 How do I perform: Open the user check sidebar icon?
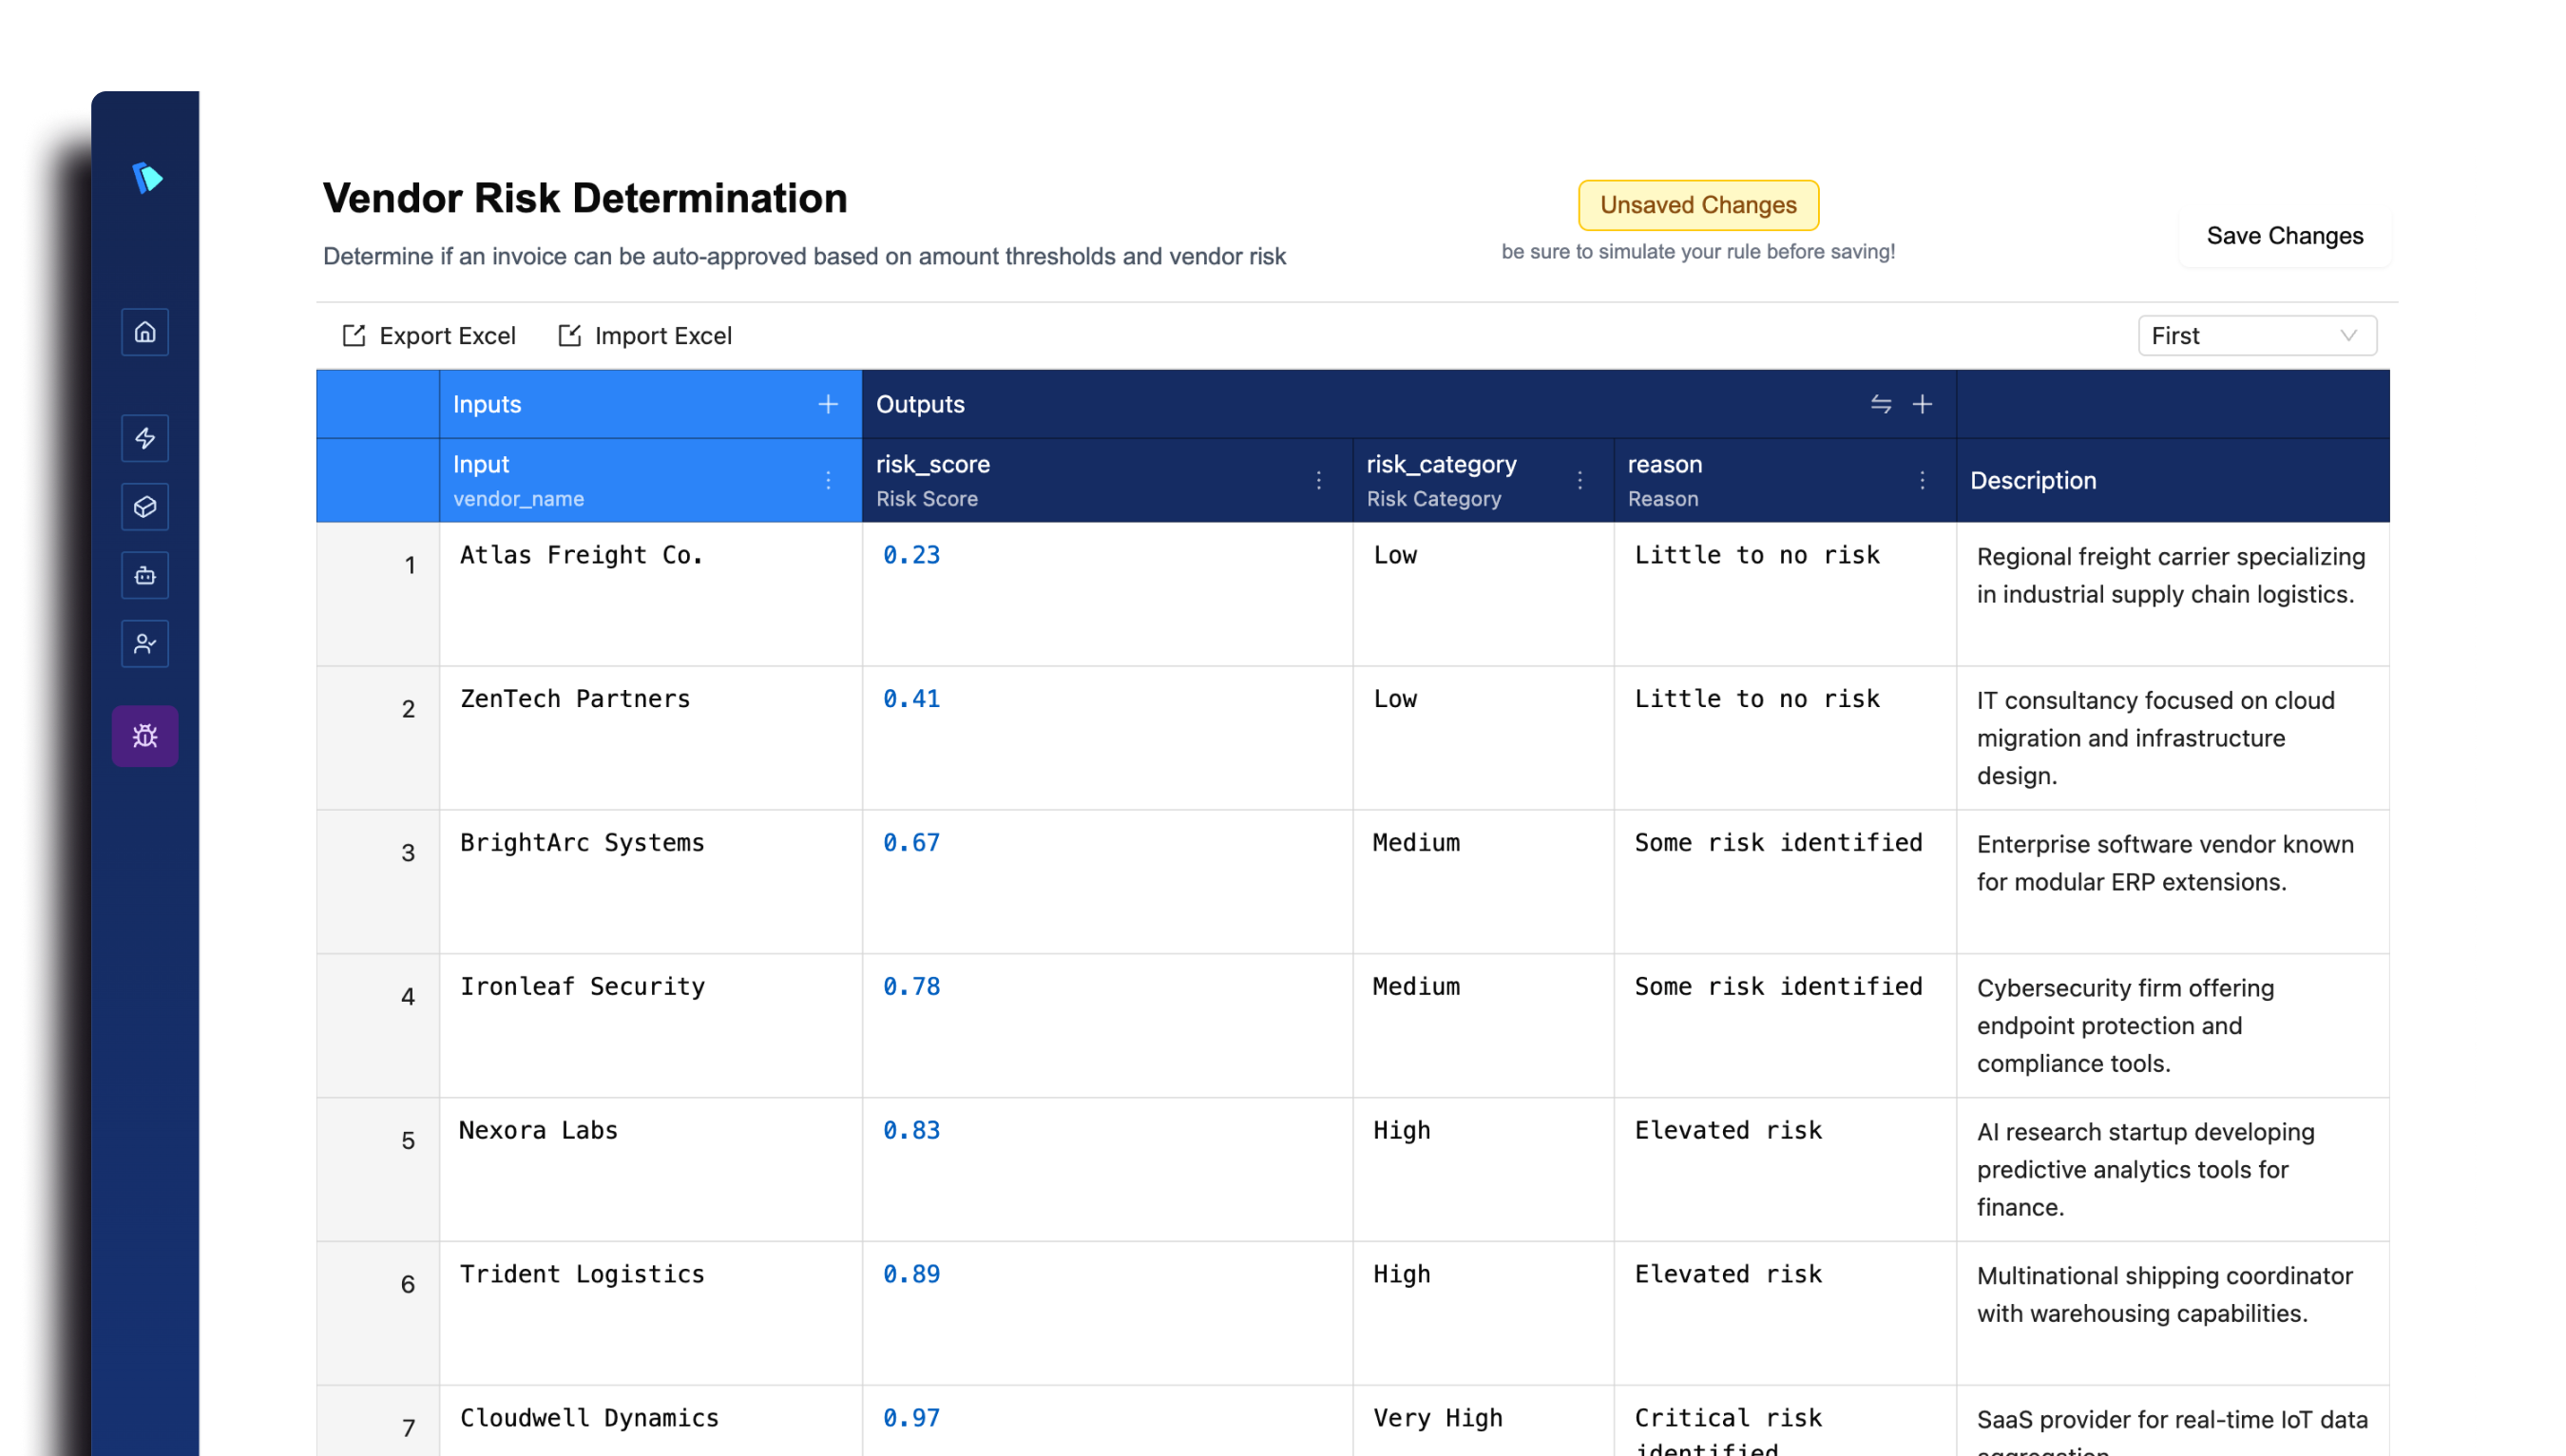click(x=145, y=643)
